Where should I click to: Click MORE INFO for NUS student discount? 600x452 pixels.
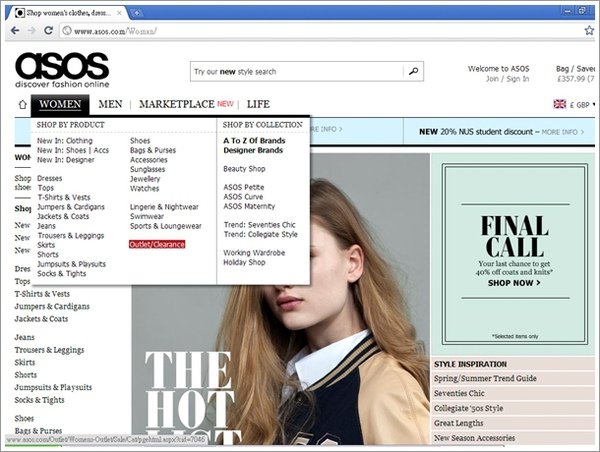562,132
